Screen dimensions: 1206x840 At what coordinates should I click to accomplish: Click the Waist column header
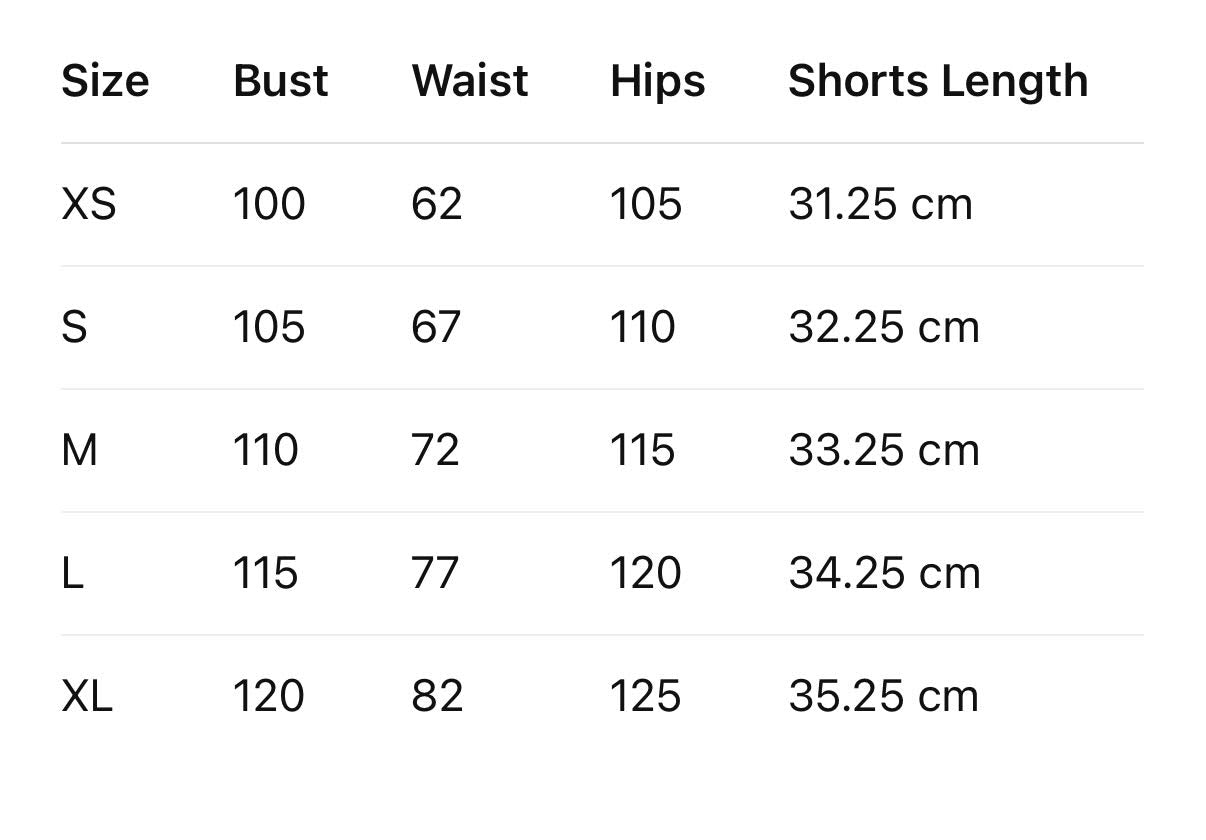tap(469, 81)
